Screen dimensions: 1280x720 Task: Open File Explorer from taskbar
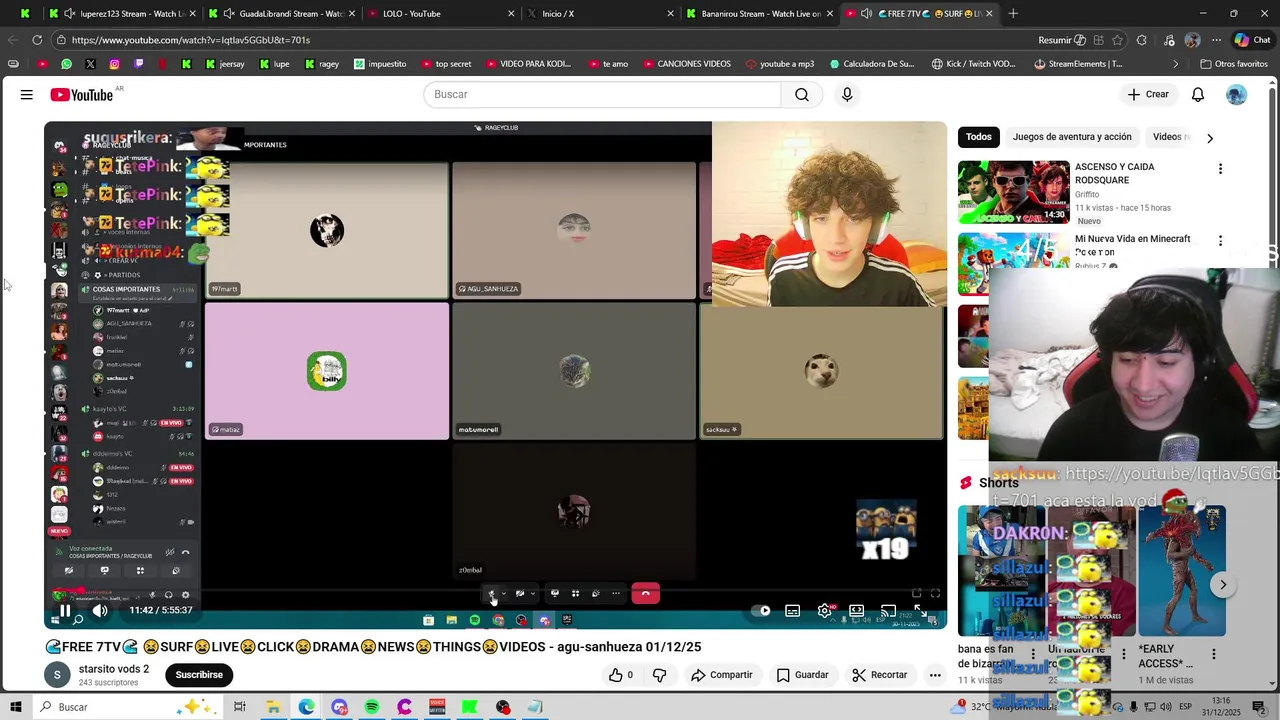[272, 707]
